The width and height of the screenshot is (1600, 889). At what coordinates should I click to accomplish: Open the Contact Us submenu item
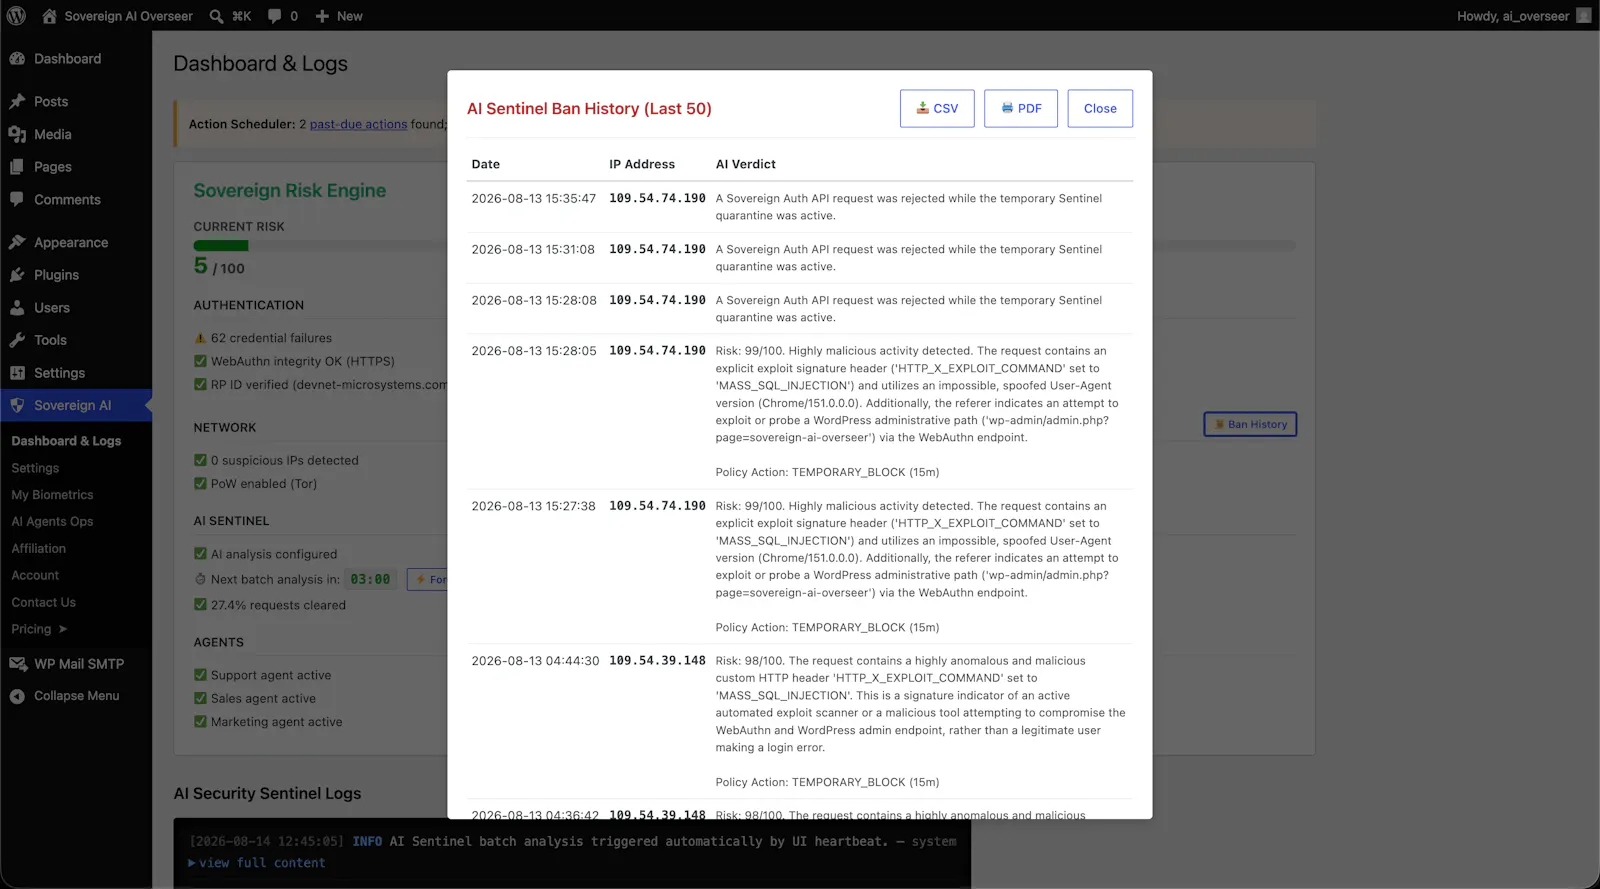pyautogui.click(x=43, y=603)
